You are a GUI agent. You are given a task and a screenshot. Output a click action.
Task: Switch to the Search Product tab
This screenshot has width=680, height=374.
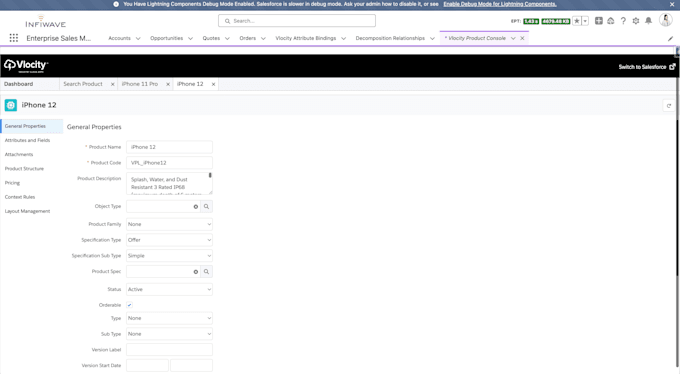point(83,84)
